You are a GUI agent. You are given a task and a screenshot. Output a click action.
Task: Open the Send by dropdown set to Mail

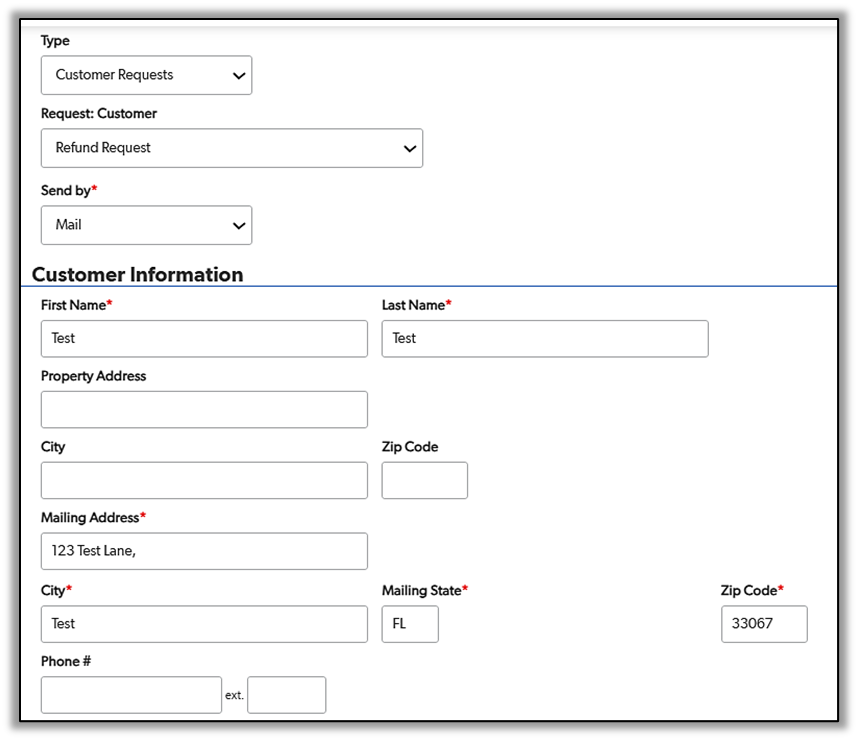point(146,225)
